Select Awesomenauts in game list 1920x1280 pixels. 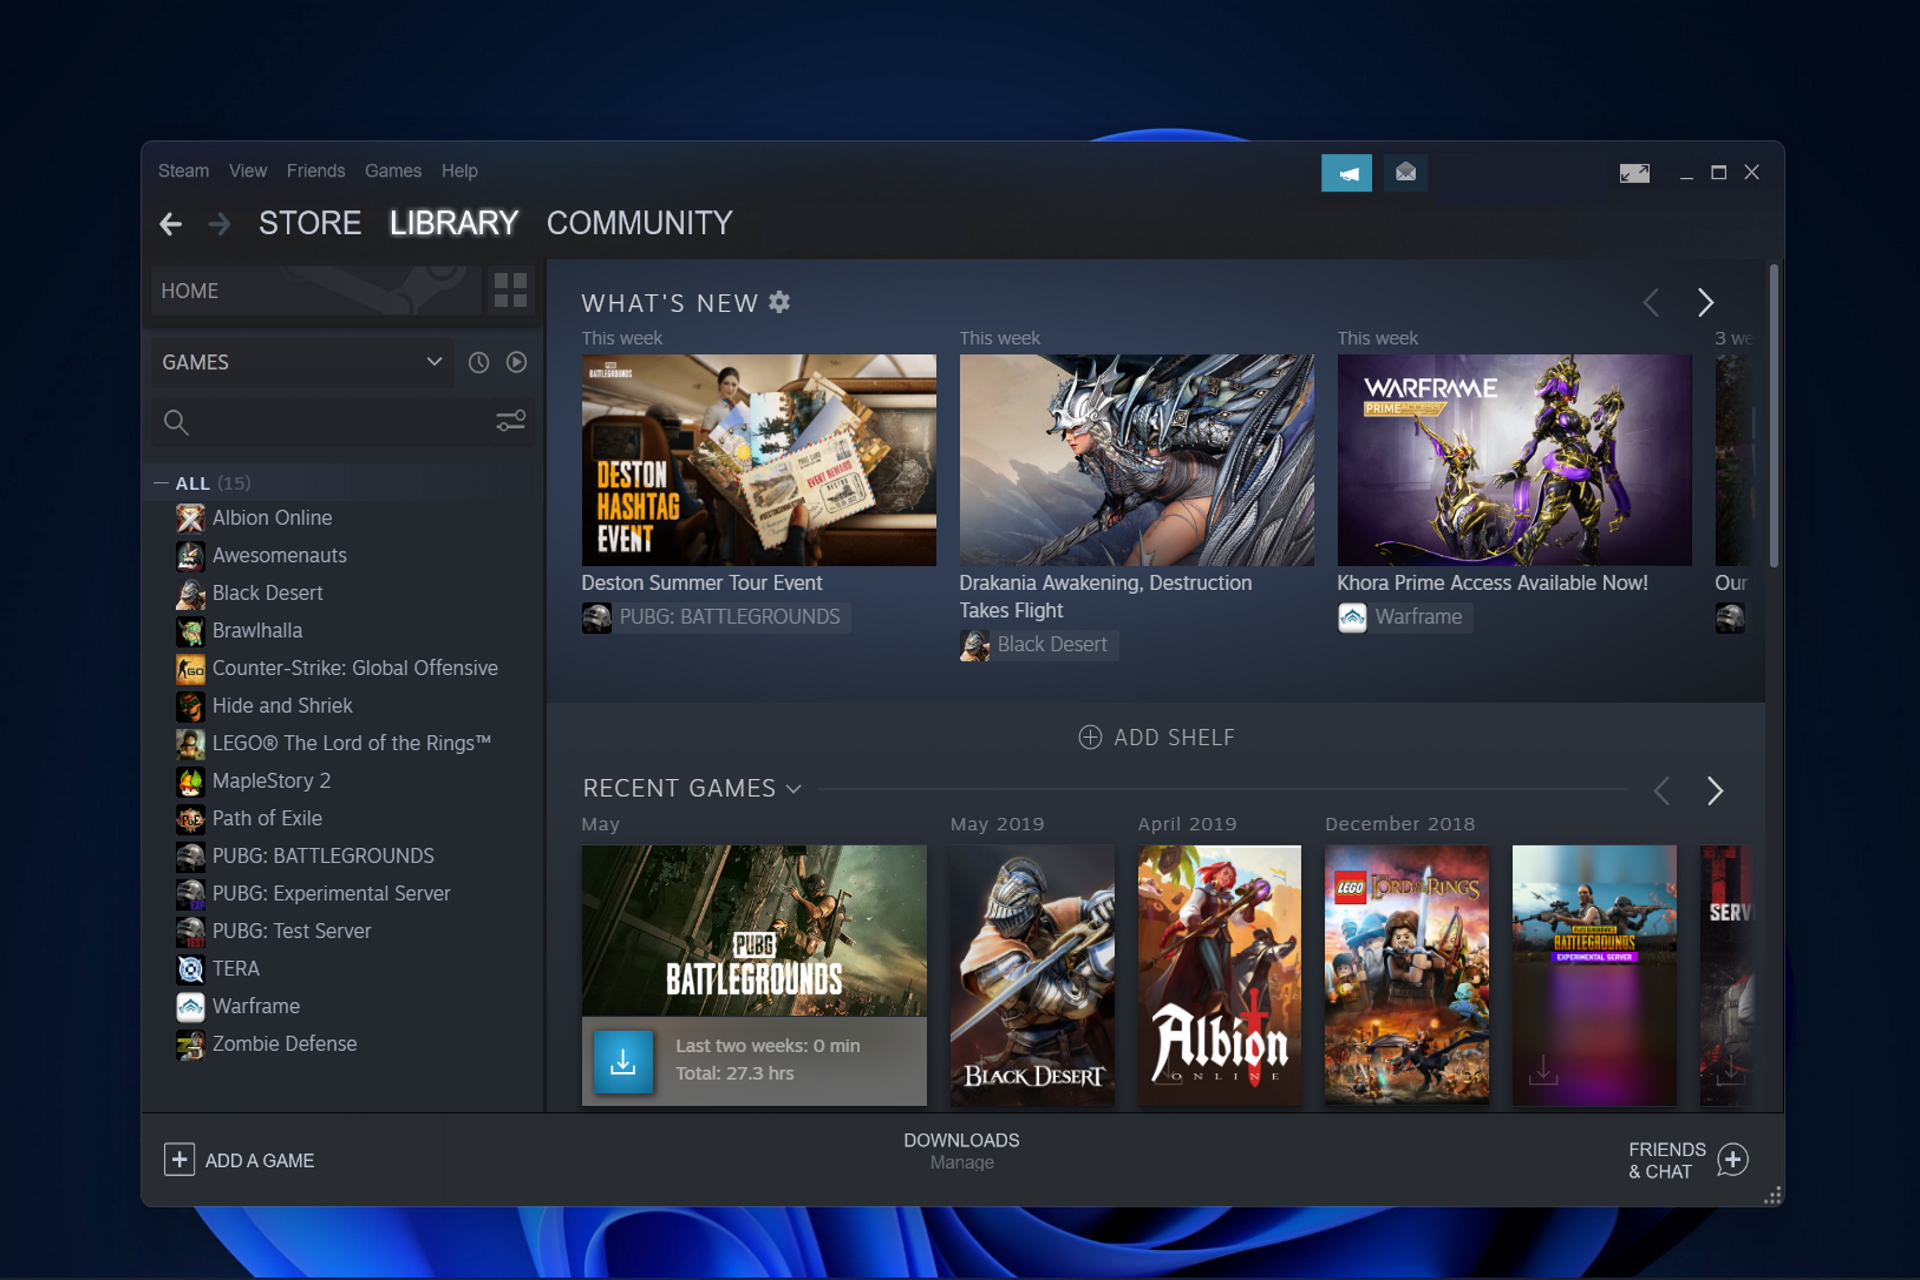tap(279, 556)
